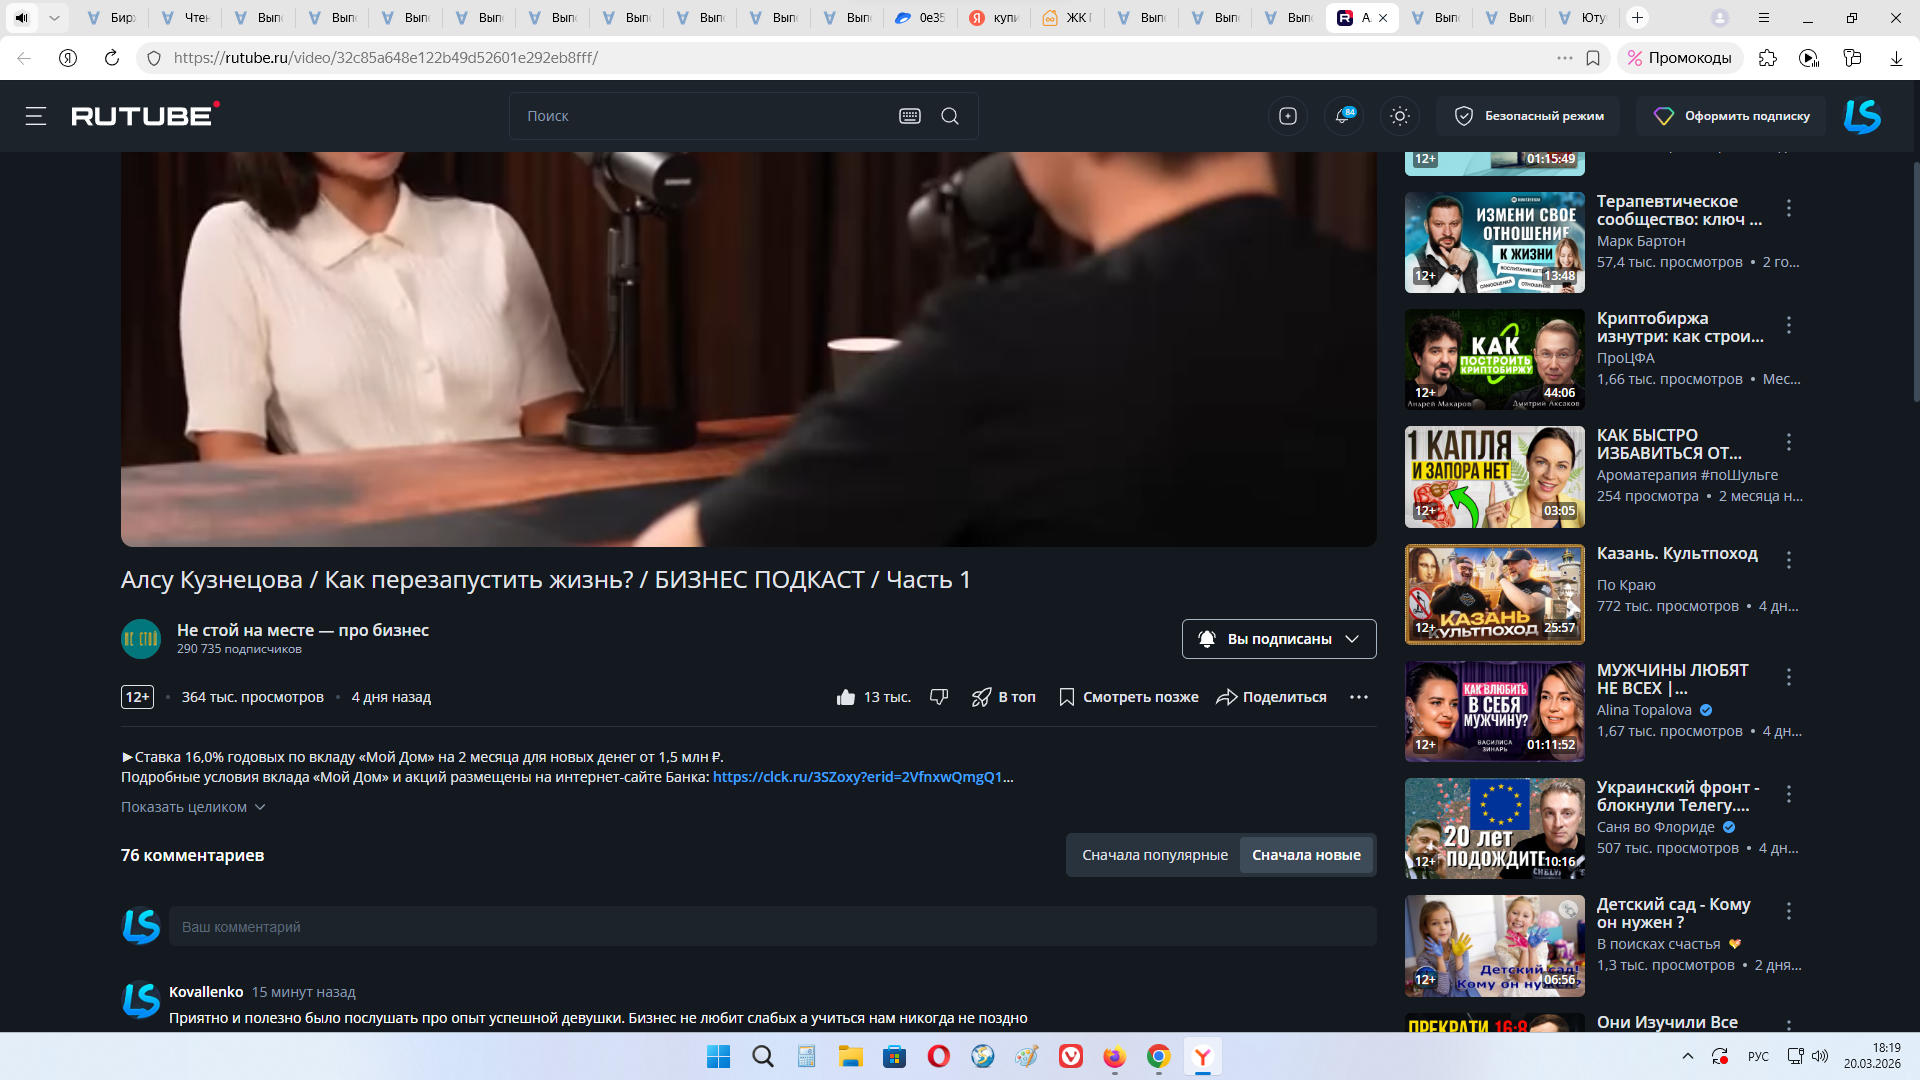Click the search magnifier icon
1920x1080 pixels.
tap(950, 116)
